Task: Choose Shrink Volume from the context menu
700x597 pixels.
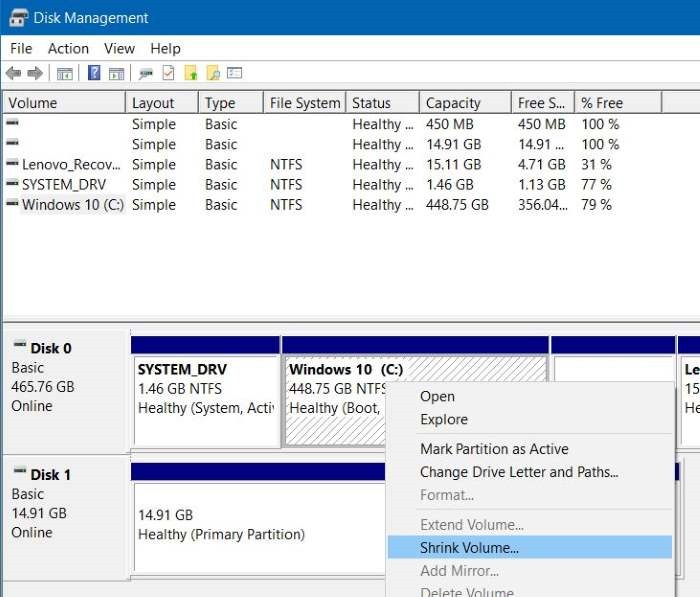Action: tap(469, 547)
